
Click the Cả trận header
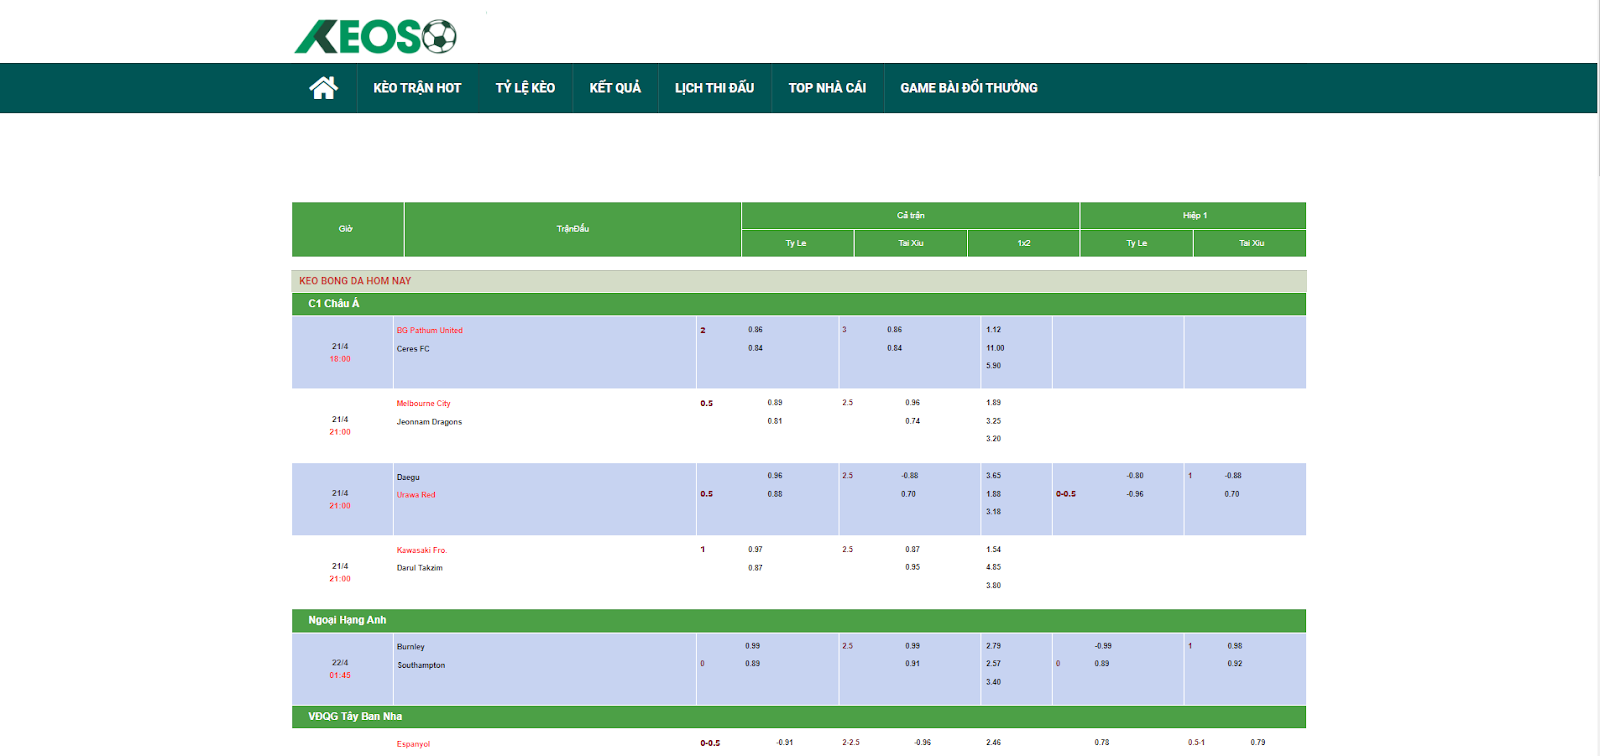[x=910, y=215]
